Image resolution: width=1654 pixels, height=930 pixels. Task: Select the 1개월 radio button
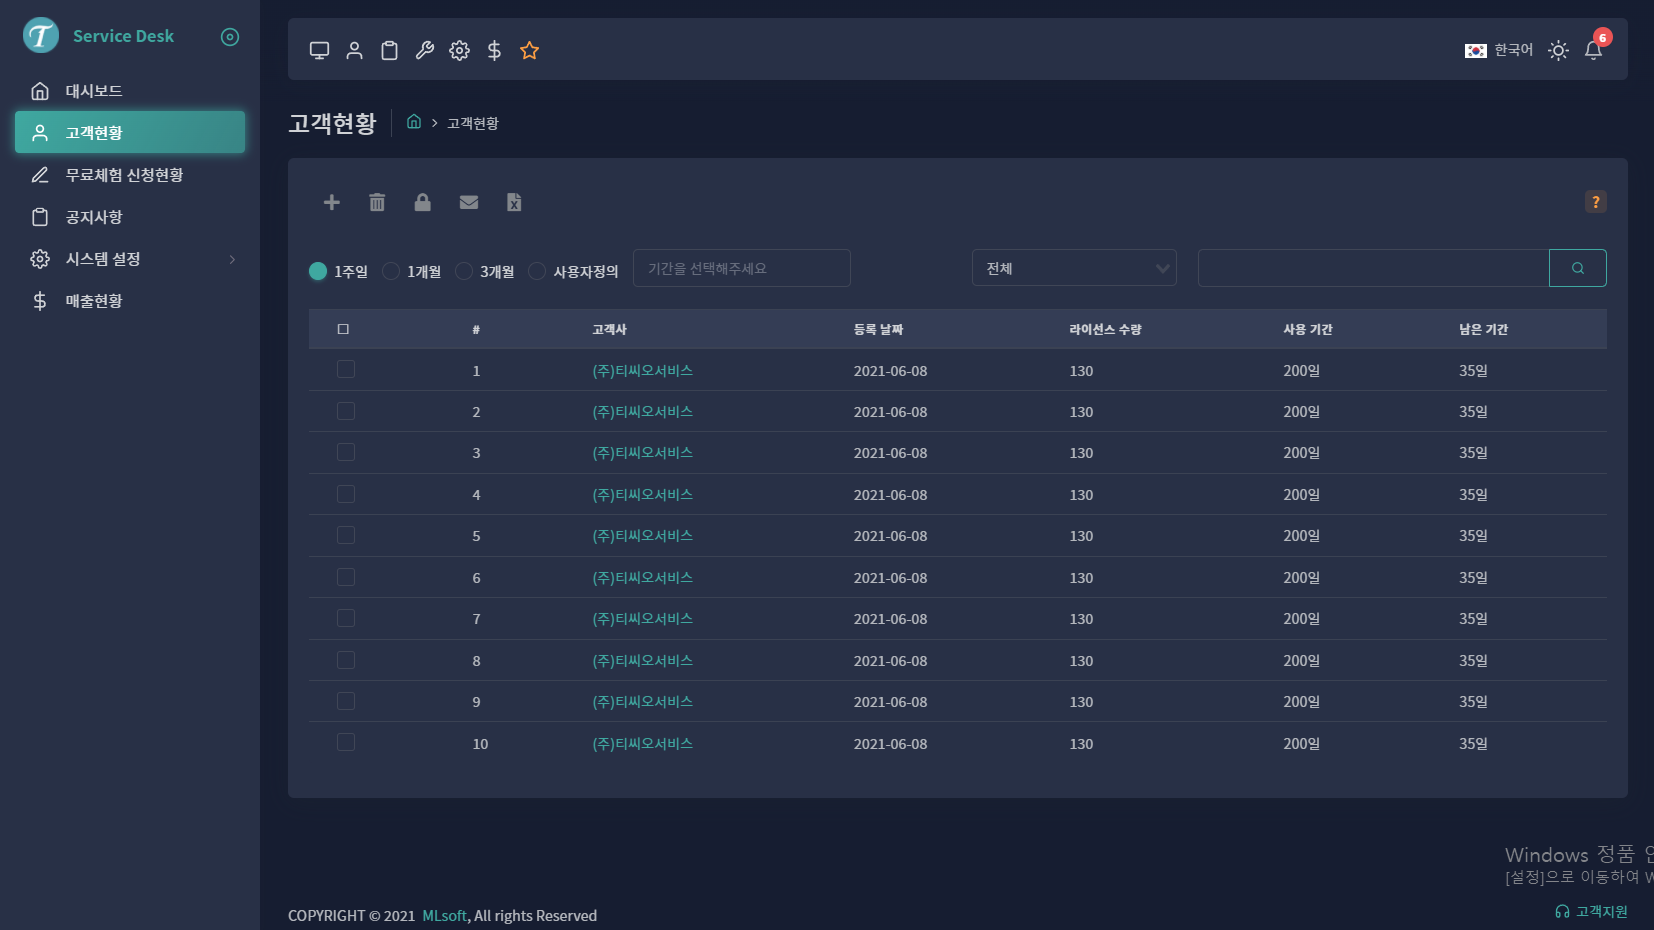(x=391, y=271)
